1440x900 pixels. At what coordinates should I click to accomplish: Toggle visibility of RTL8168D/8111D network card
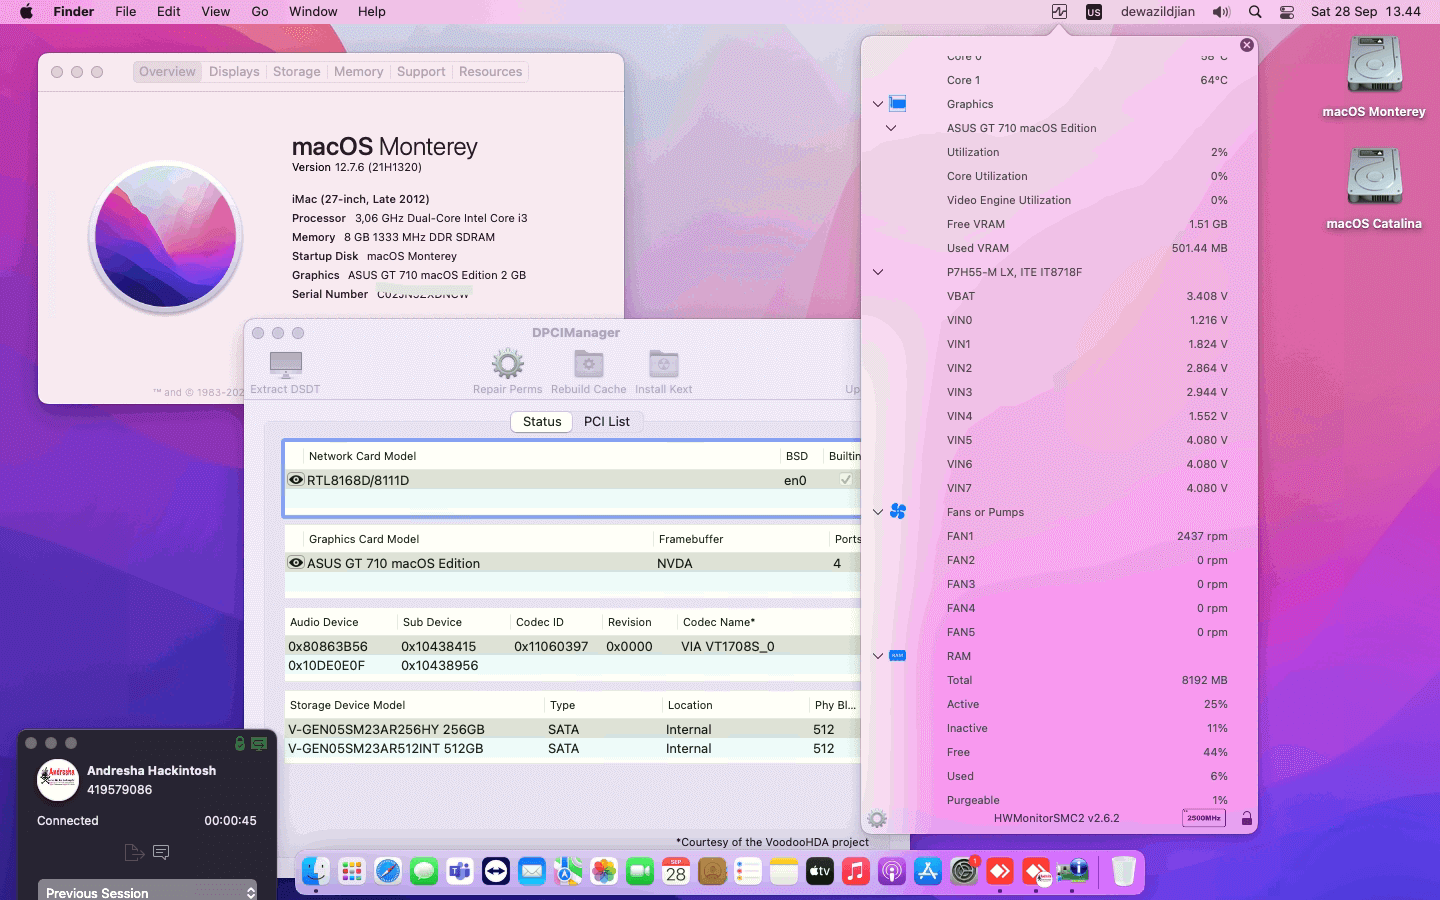click(x=296, y=480)
